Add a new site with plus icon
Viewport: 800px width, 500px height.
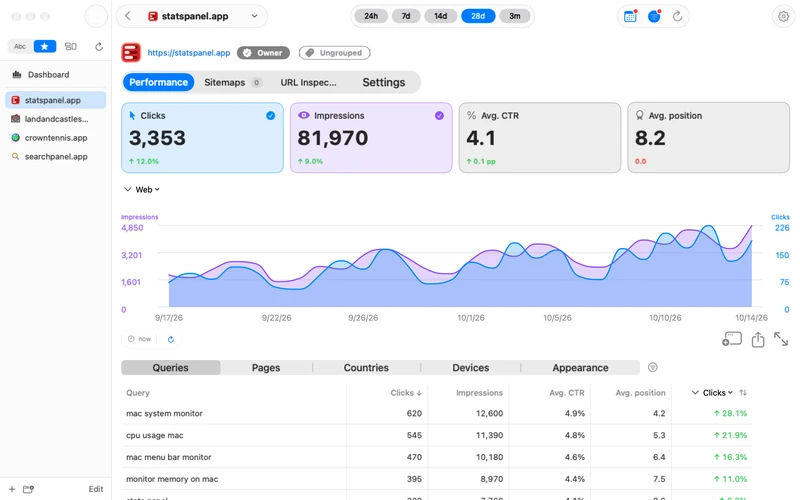click(x=12, y=489)
